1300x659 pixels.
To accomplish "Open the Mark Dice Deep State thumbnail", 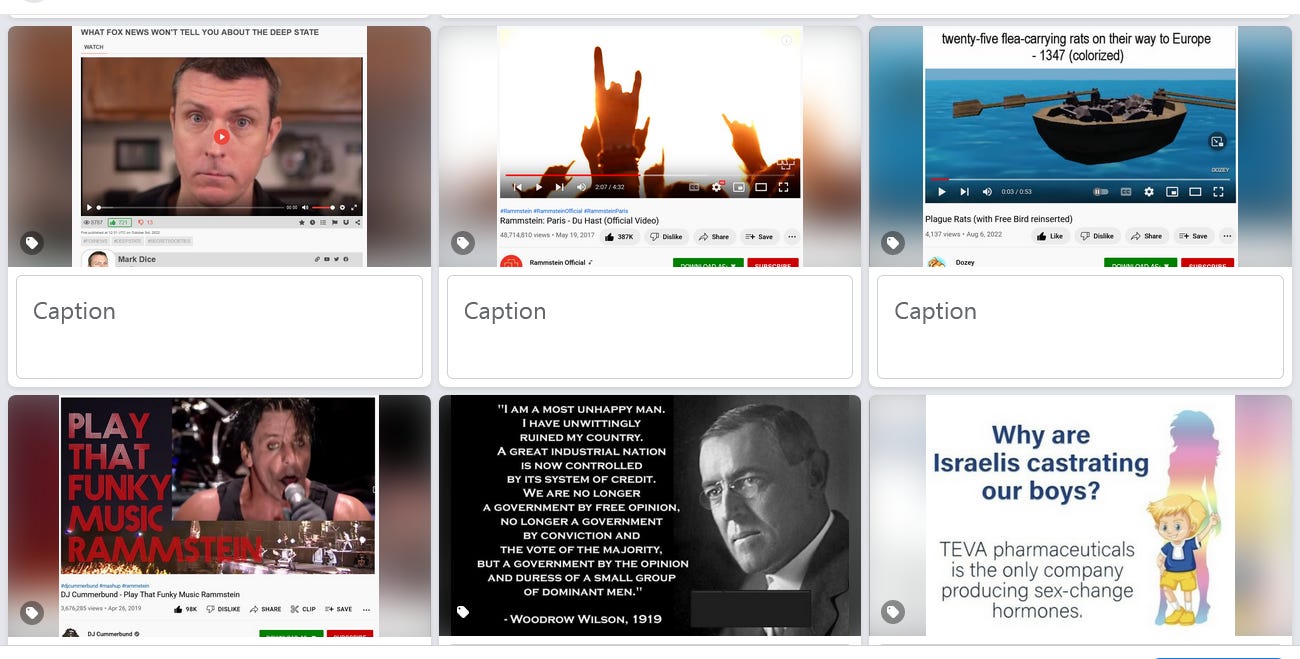I will 219,146.
